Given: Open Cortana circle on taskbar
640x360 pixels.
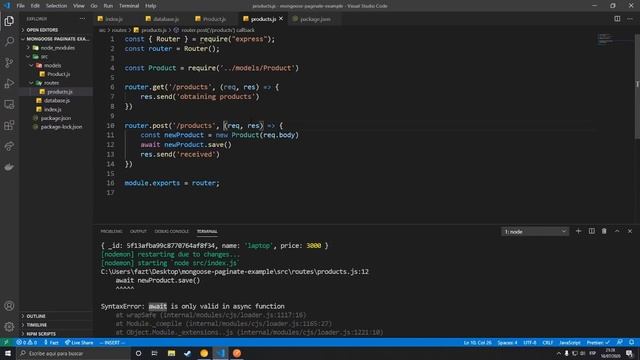Looking at the screenshot, I should coord(138,353).
